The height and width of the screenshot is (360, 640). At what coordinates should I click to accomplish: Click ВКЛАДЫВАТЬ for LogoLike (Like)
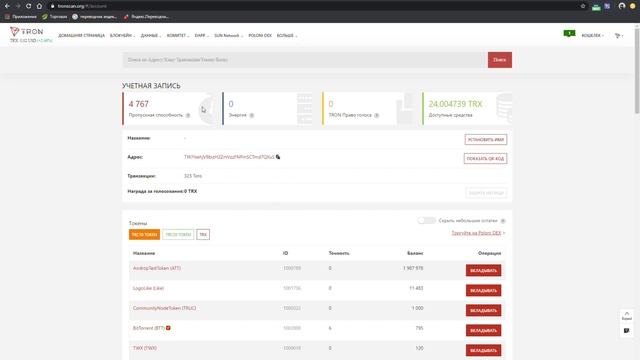tap(483, 291)
